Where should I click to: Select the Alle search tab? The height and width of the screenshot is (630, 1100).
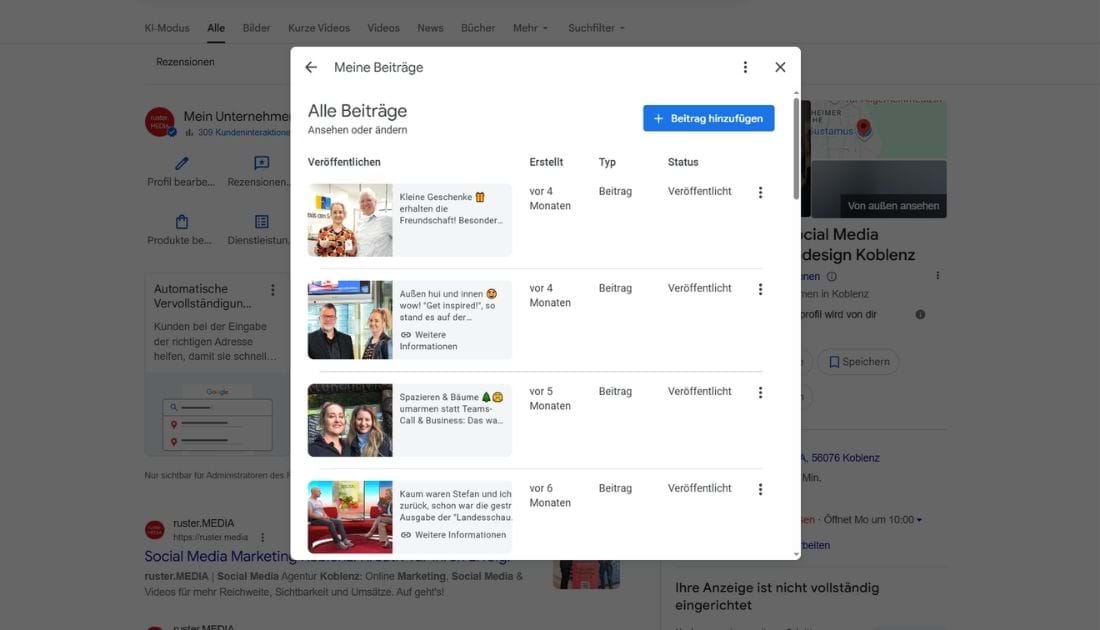[x=216, y=28]
